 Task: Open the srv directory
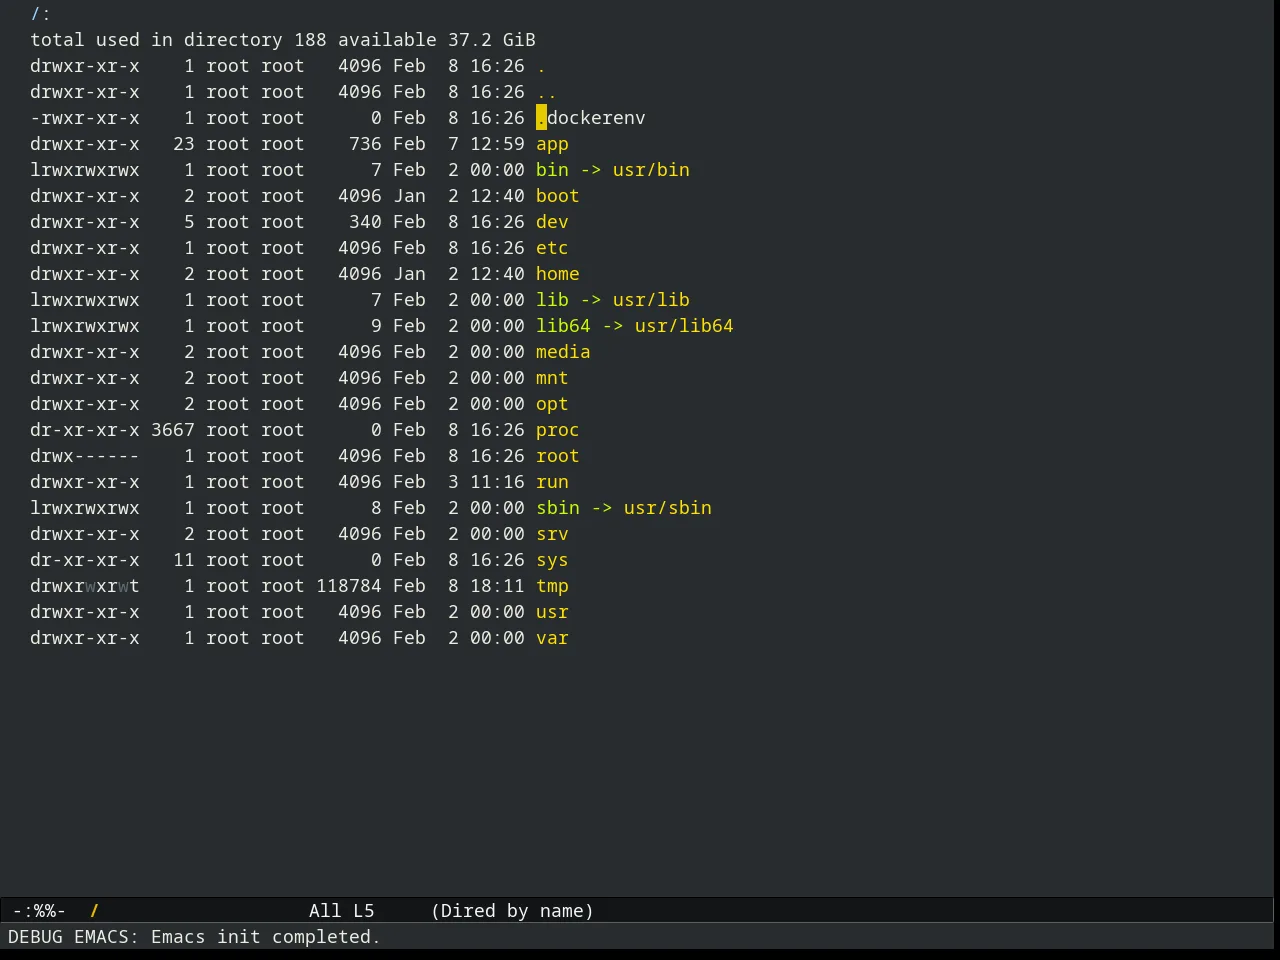pos(552,534)
